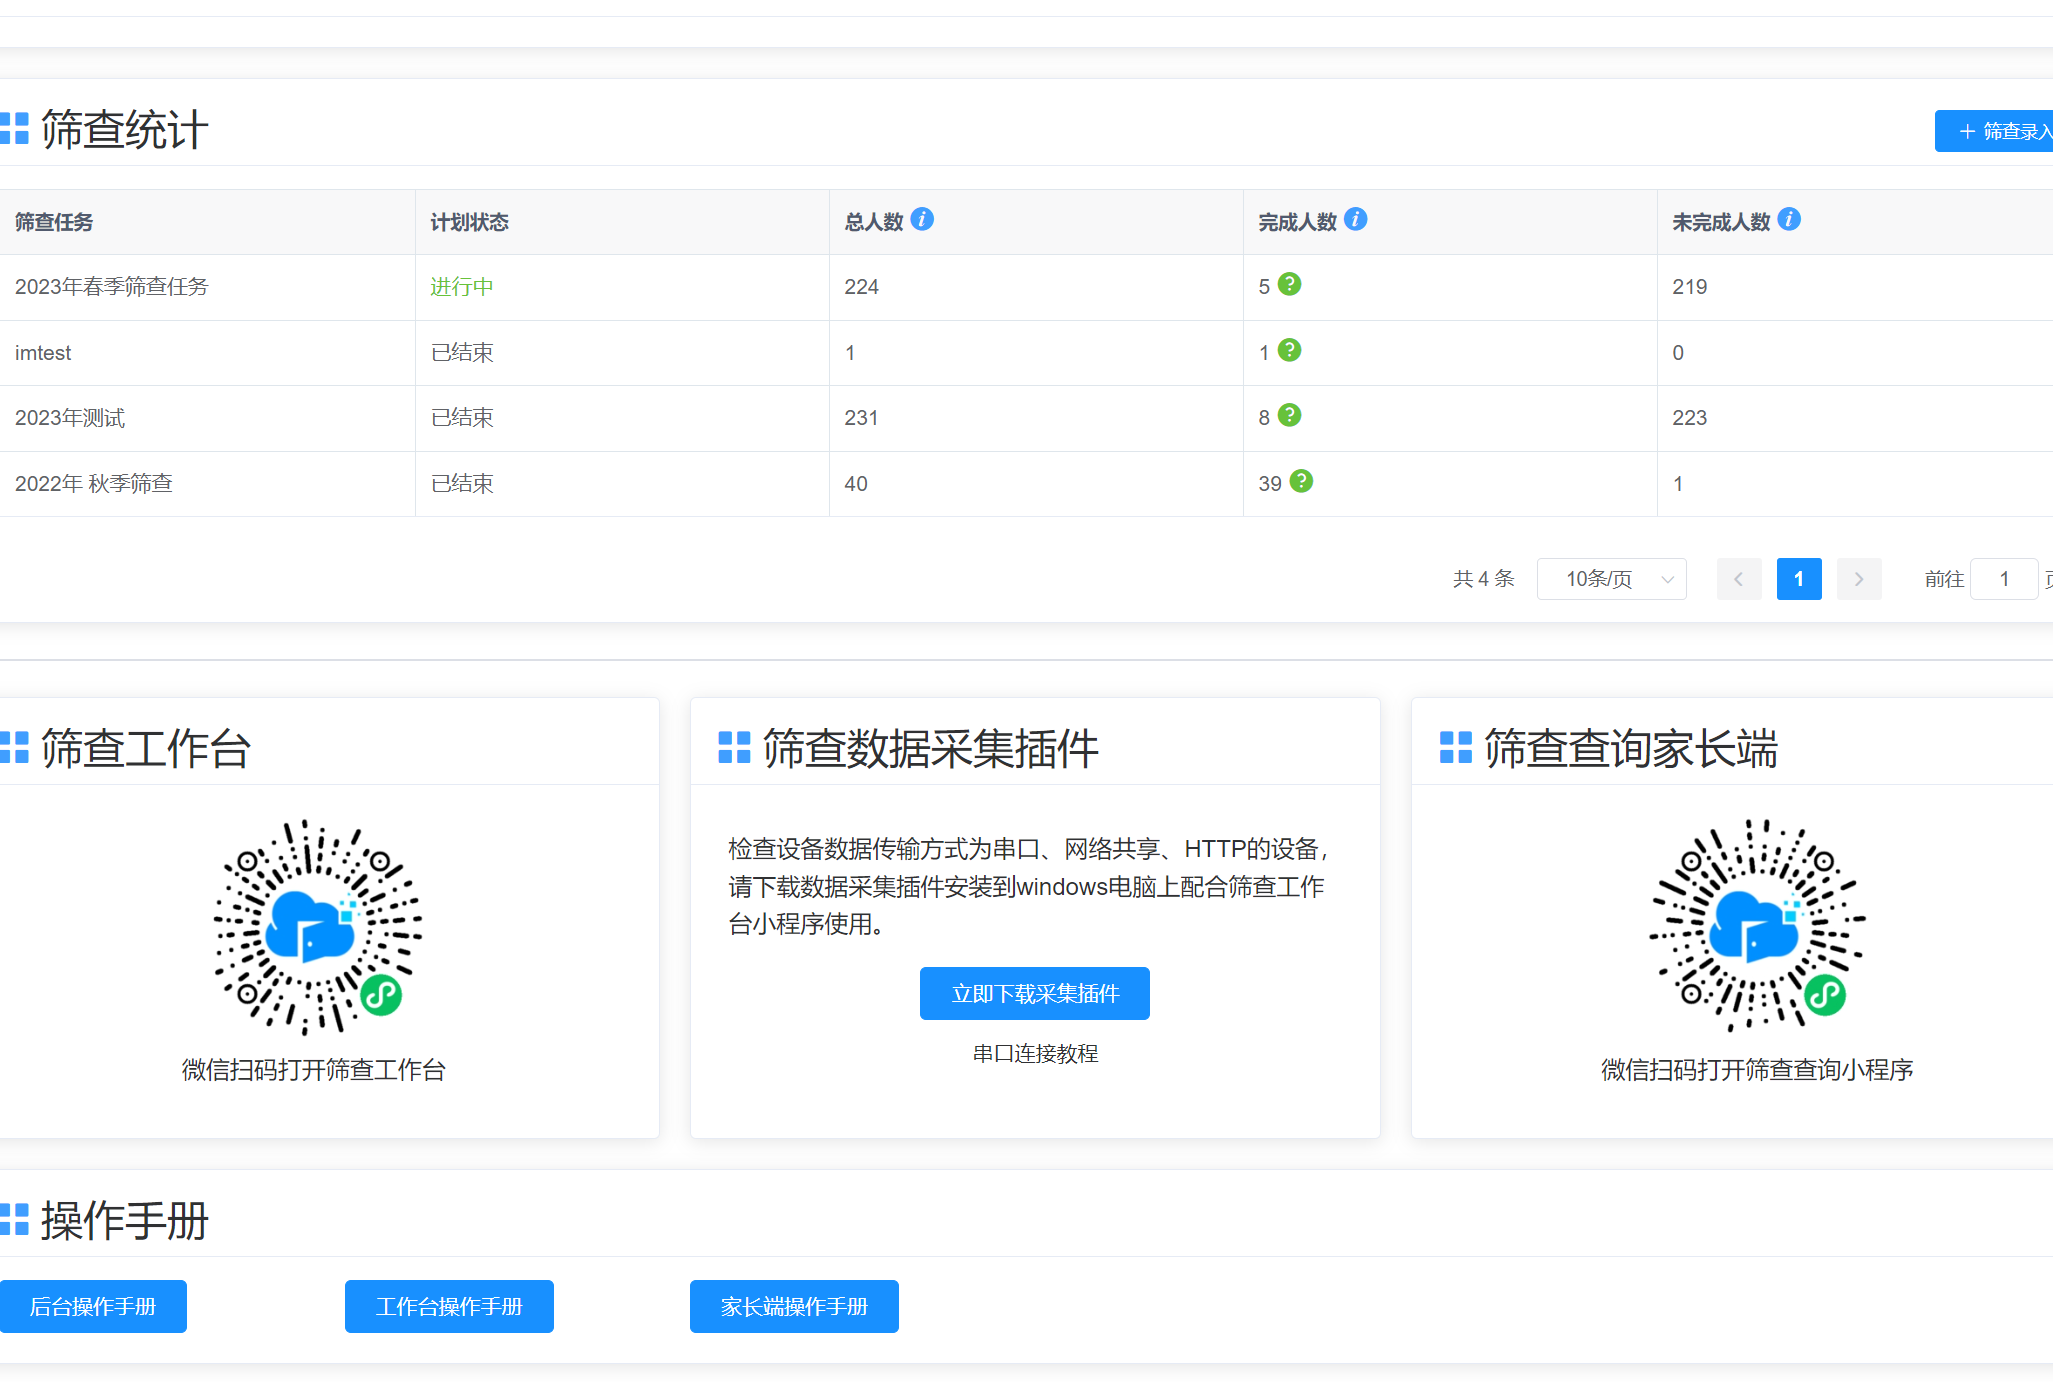2053x1382 pixels.
Task: Click the incomplete count 223 cell
Action: [1855, 418]
